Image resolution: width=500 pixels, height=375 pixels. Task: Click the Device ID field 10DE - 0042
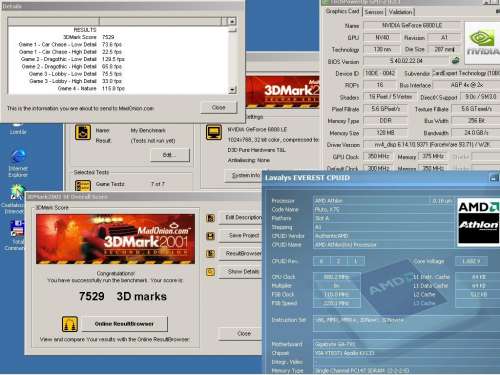click(x=380, y=73)
